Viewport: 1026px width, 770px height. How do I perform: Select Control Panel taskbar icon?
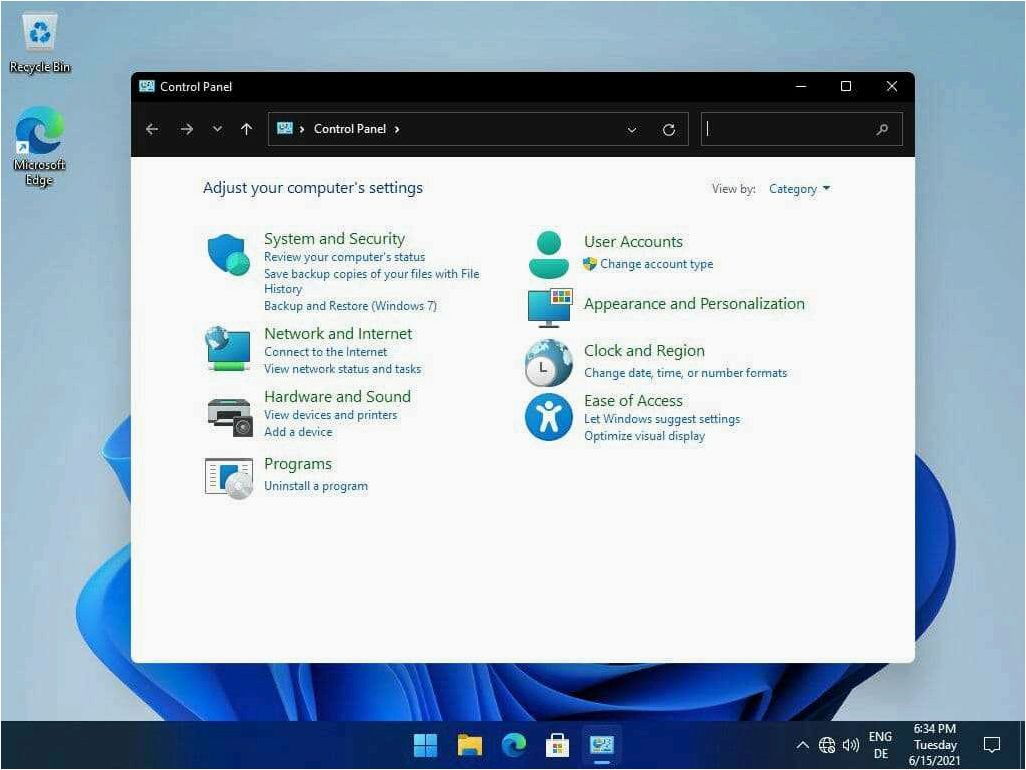(601, 745)
